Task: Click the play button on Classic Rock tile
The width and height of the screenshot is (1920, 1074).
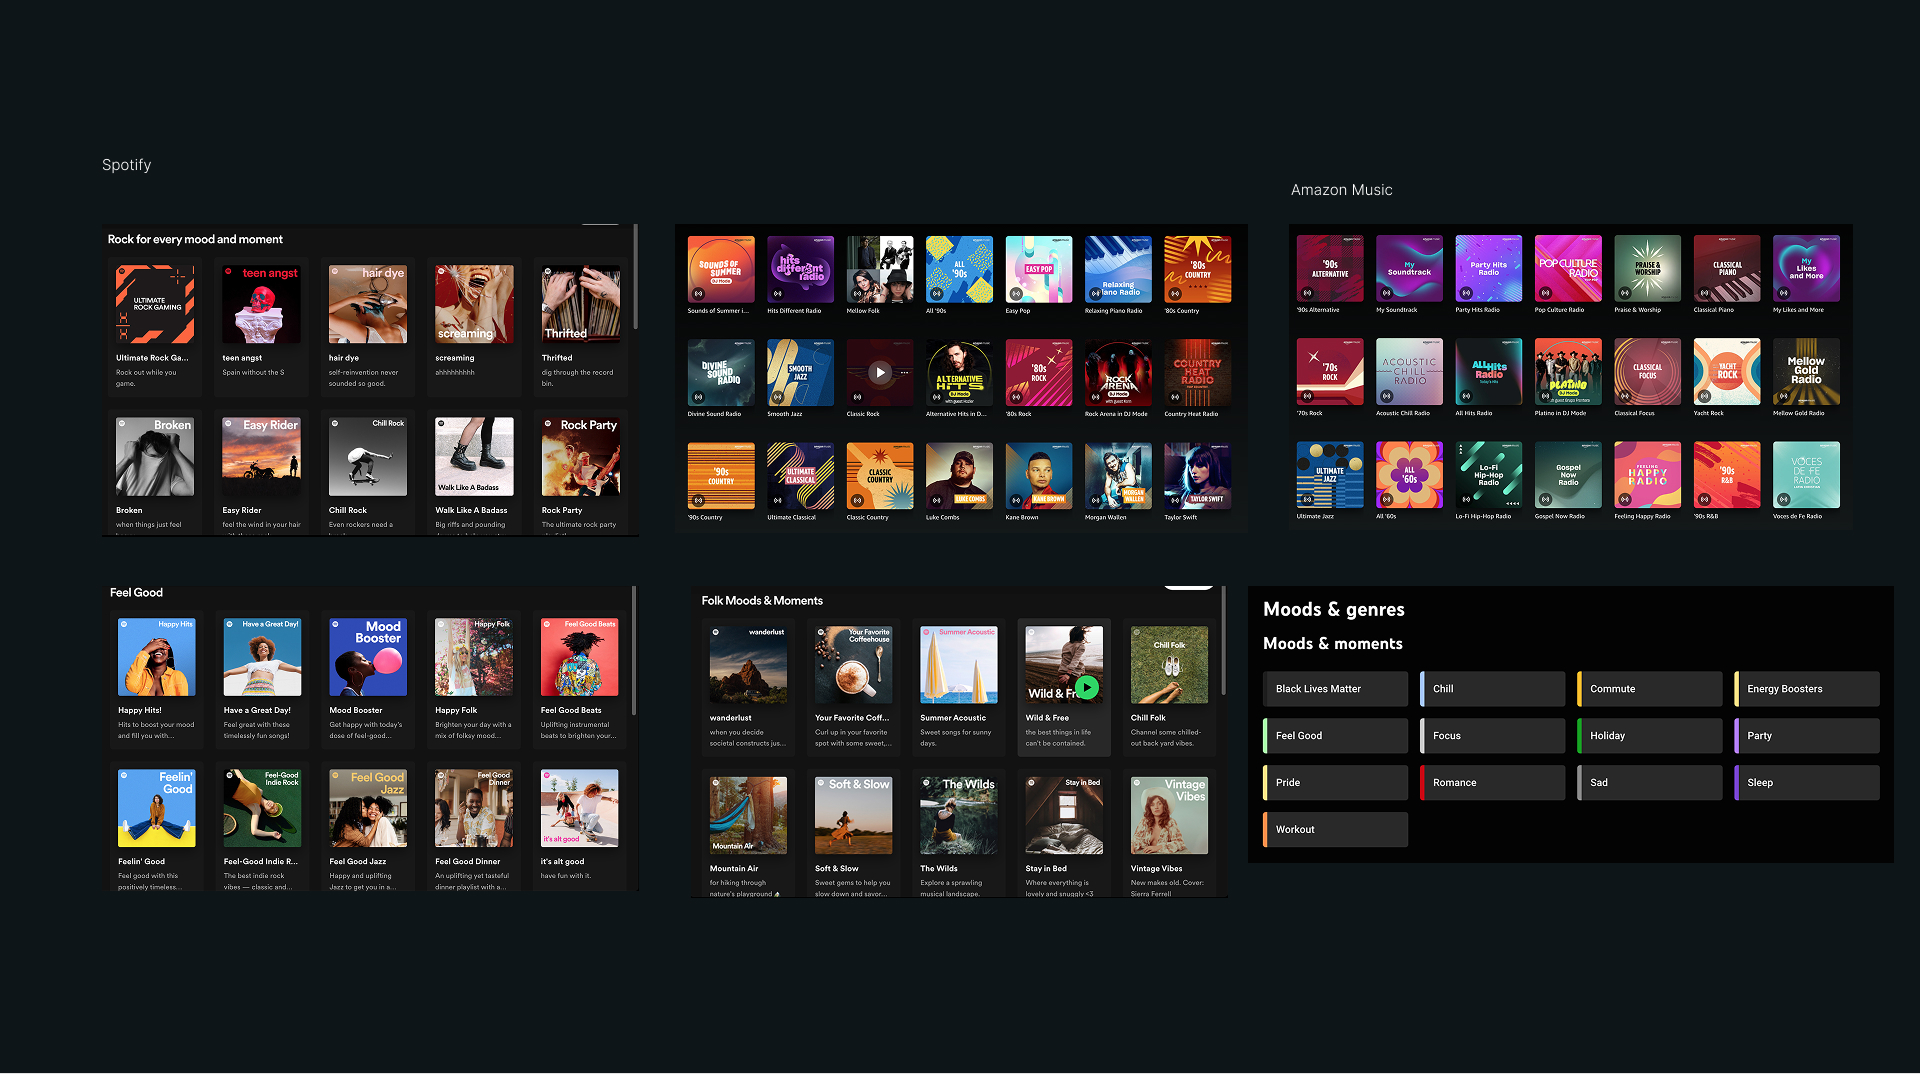Action: pos(880,372)
